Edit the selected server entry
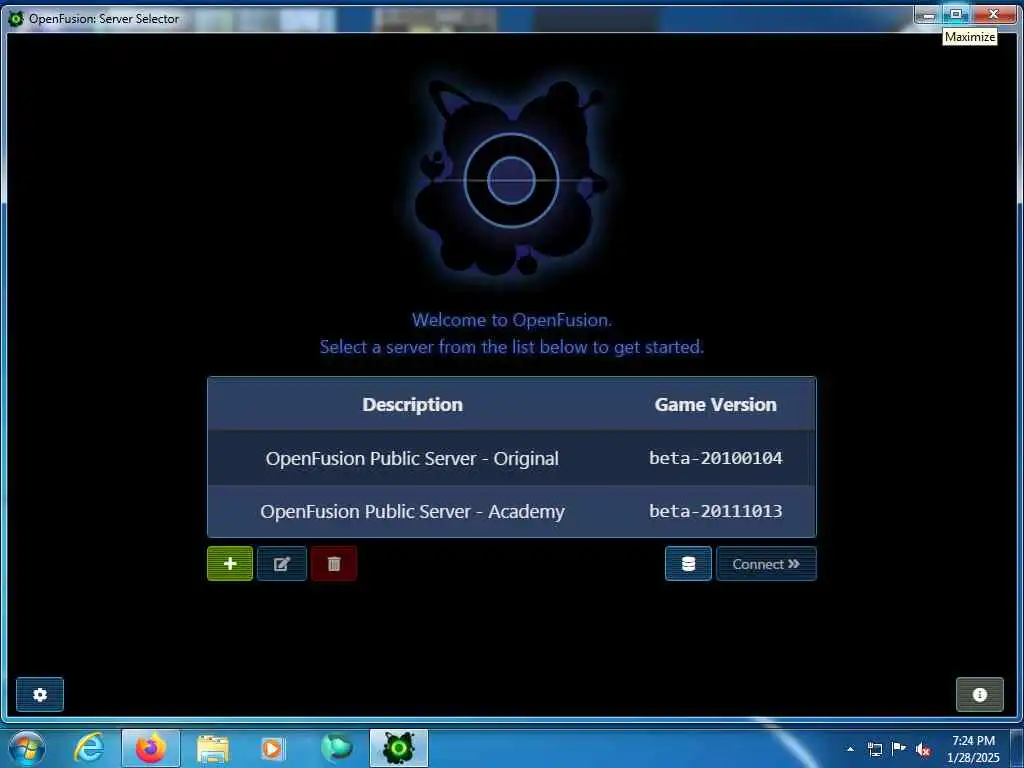 (x=281, y=564)
